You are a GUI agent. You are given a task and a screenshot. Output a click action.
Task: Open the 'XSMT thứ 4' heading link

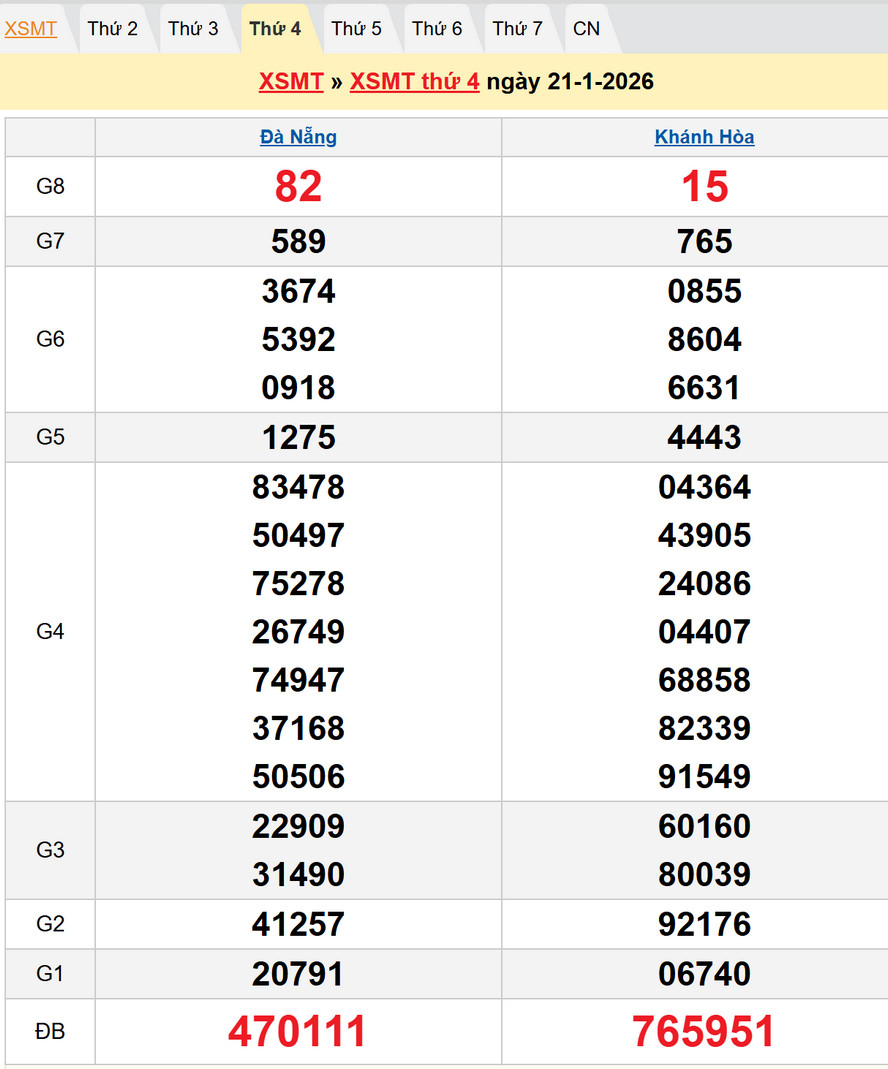[414, 82]
